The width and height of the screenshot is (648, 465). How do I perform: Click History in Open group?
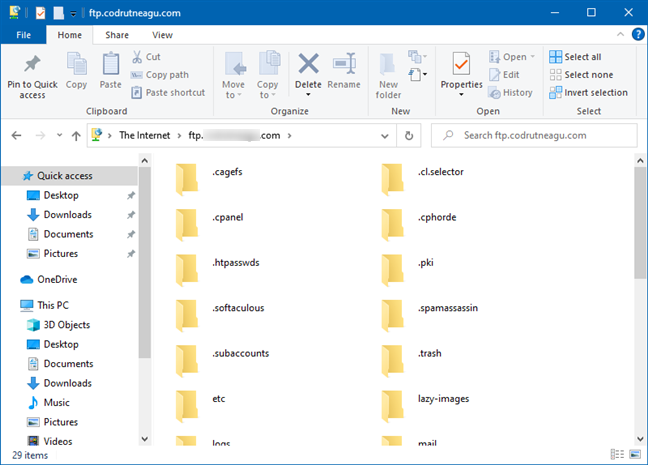pos(510,93)
